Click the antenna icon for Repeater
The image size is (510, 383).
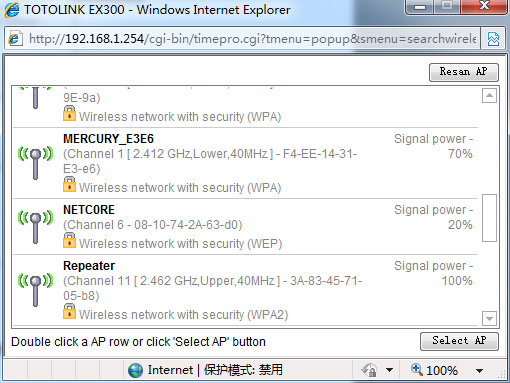(35, 290)
